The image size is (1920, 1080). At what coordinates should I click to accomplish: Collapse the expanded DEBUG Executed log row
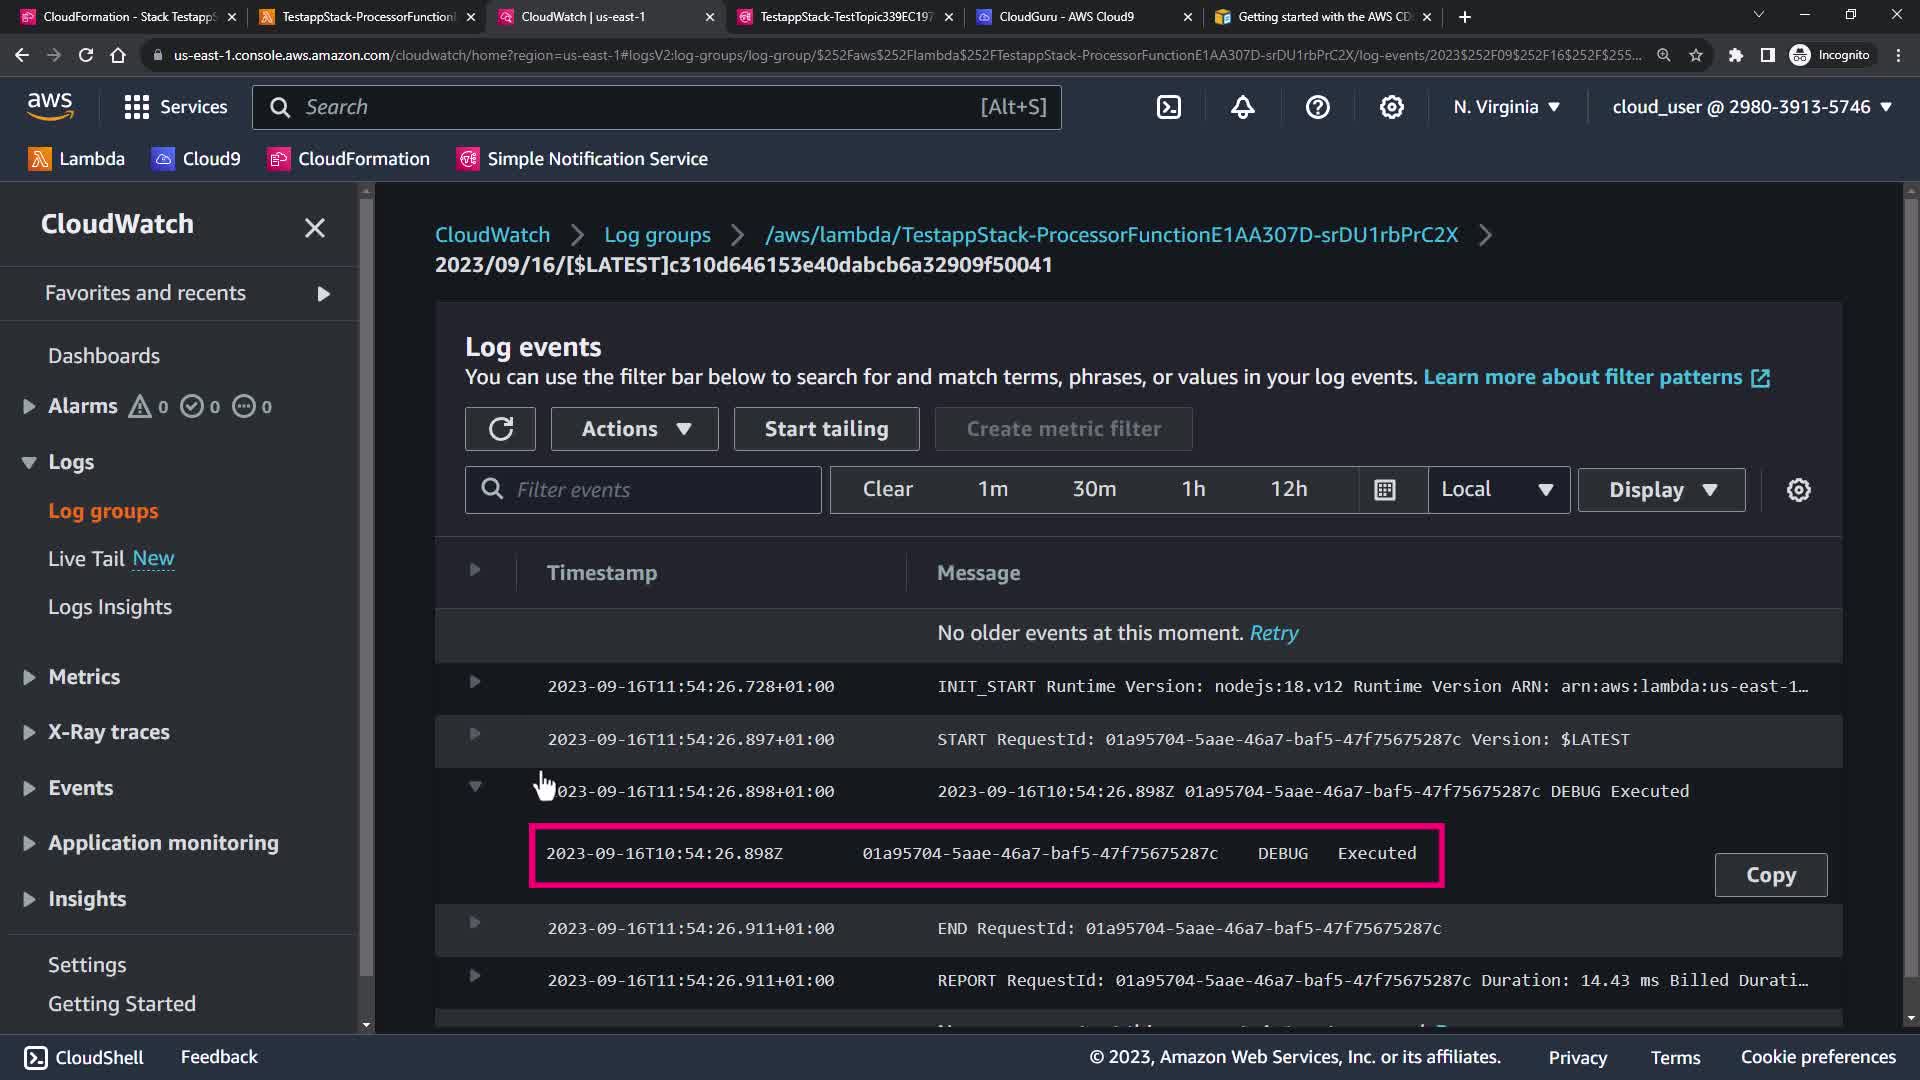coord(475,787)
